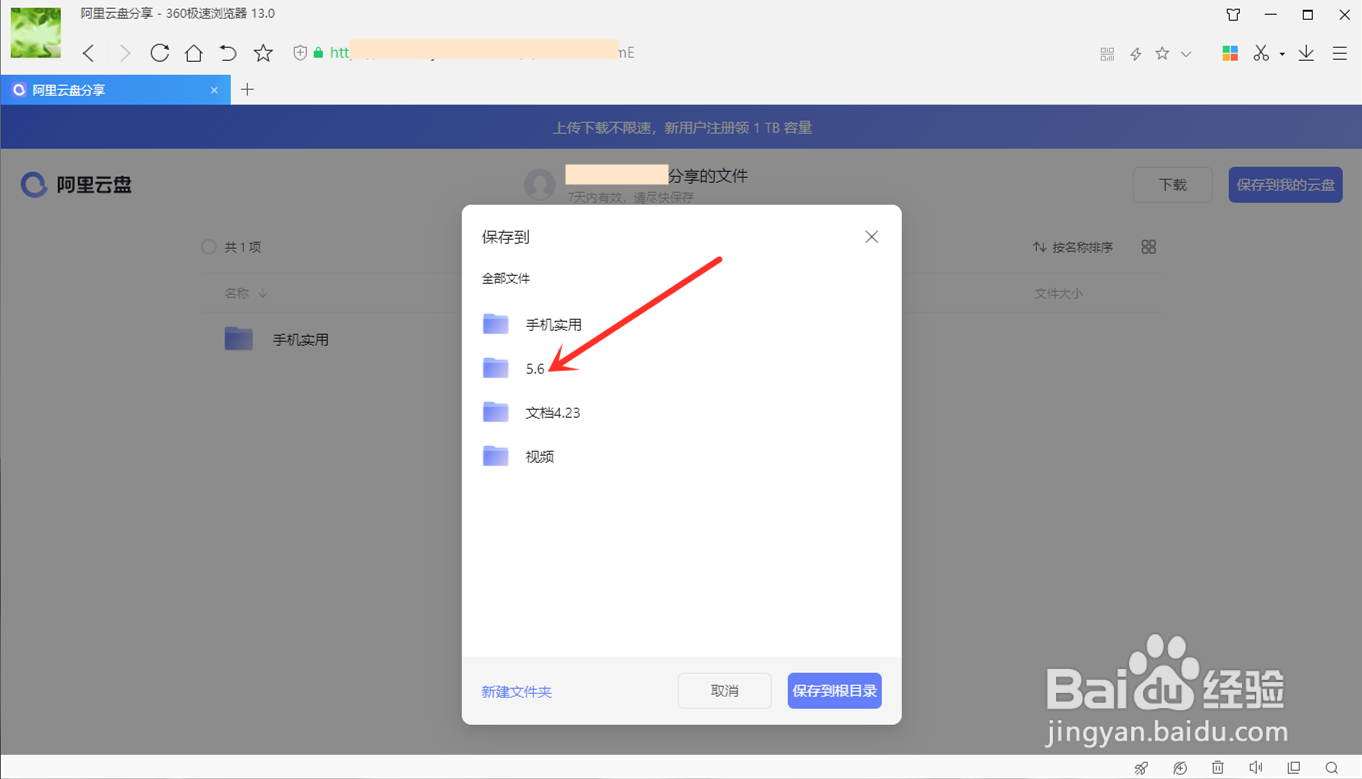This screenshot has height=779, width=1362.
Task: Switch to grid view icon
Action: (1148, 247)
